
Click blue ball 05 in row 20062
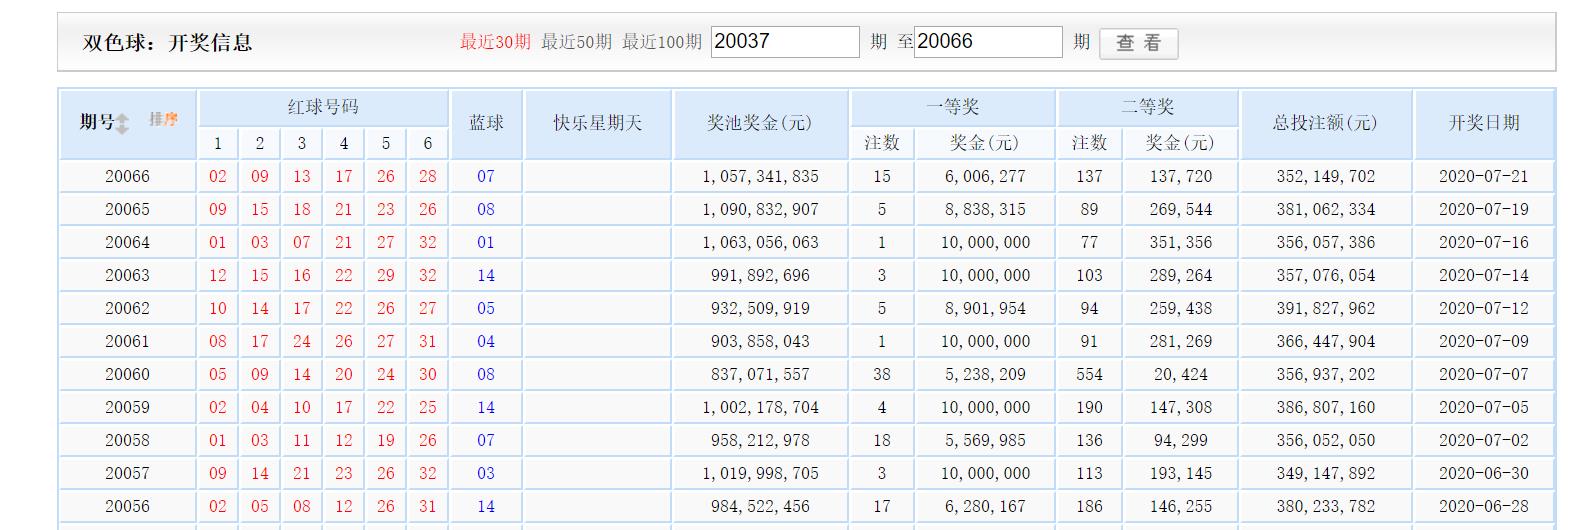[x=486, y=308]
